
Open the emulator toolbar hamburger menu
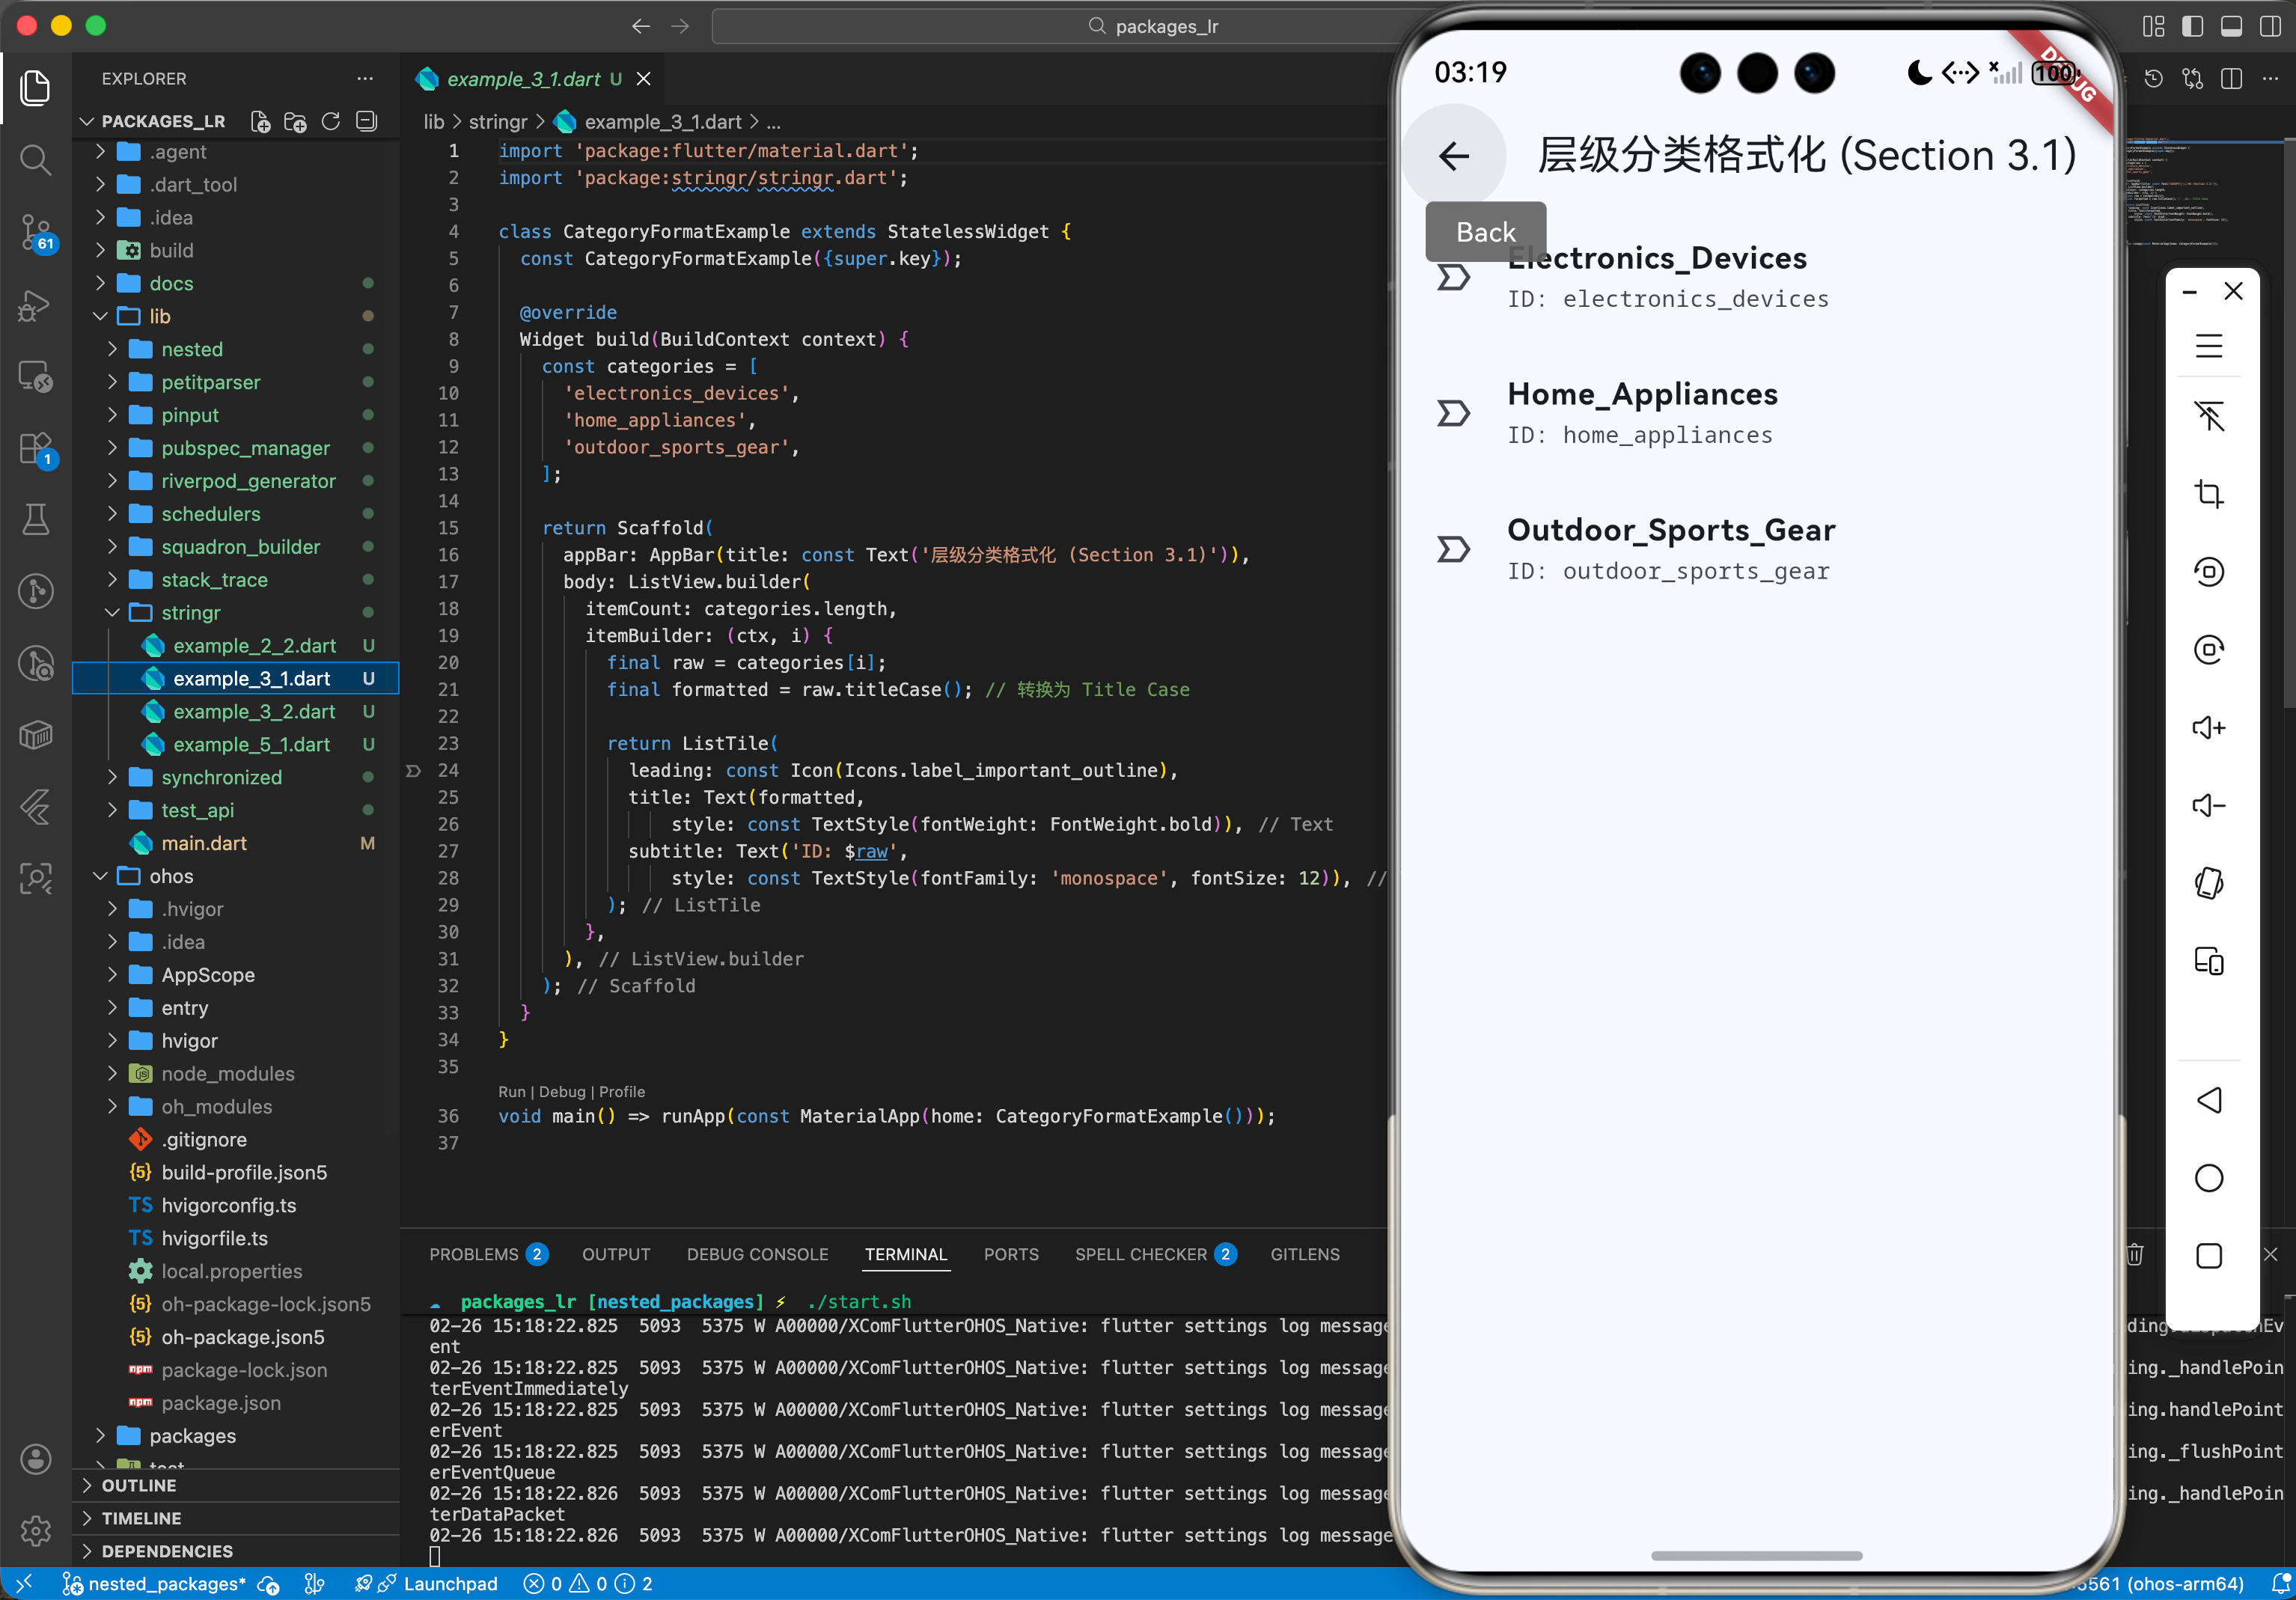(x=2209, y=346)
